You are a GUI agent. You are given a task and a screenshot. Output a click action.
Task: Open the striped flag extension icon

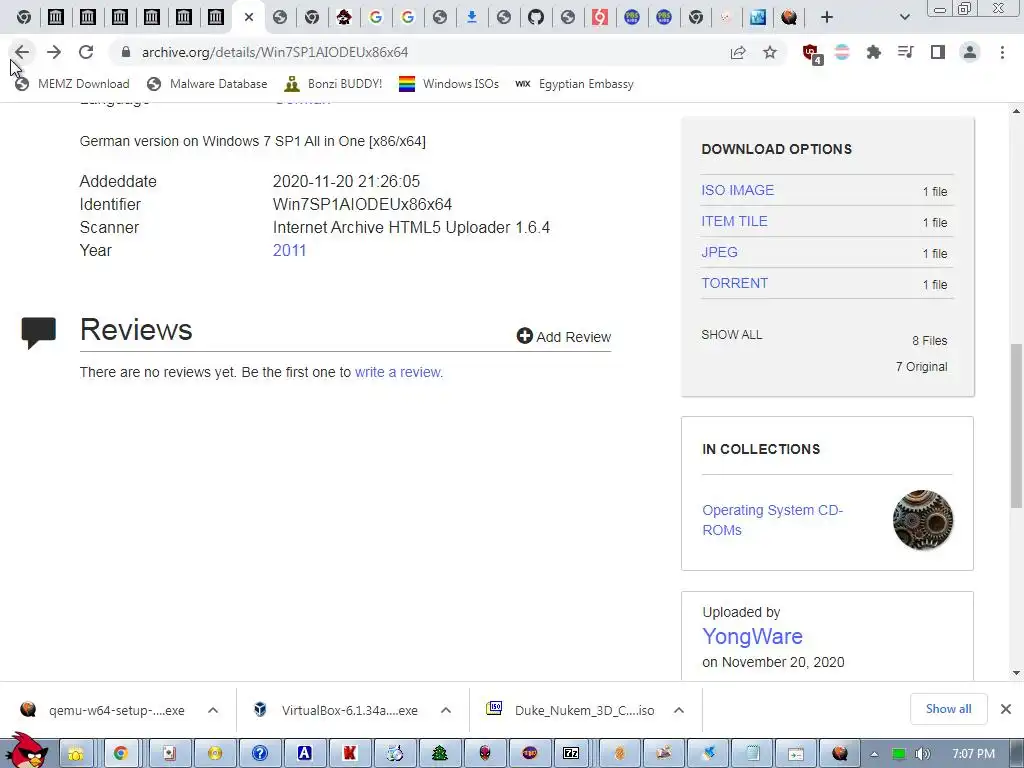(x=842, y=52)
